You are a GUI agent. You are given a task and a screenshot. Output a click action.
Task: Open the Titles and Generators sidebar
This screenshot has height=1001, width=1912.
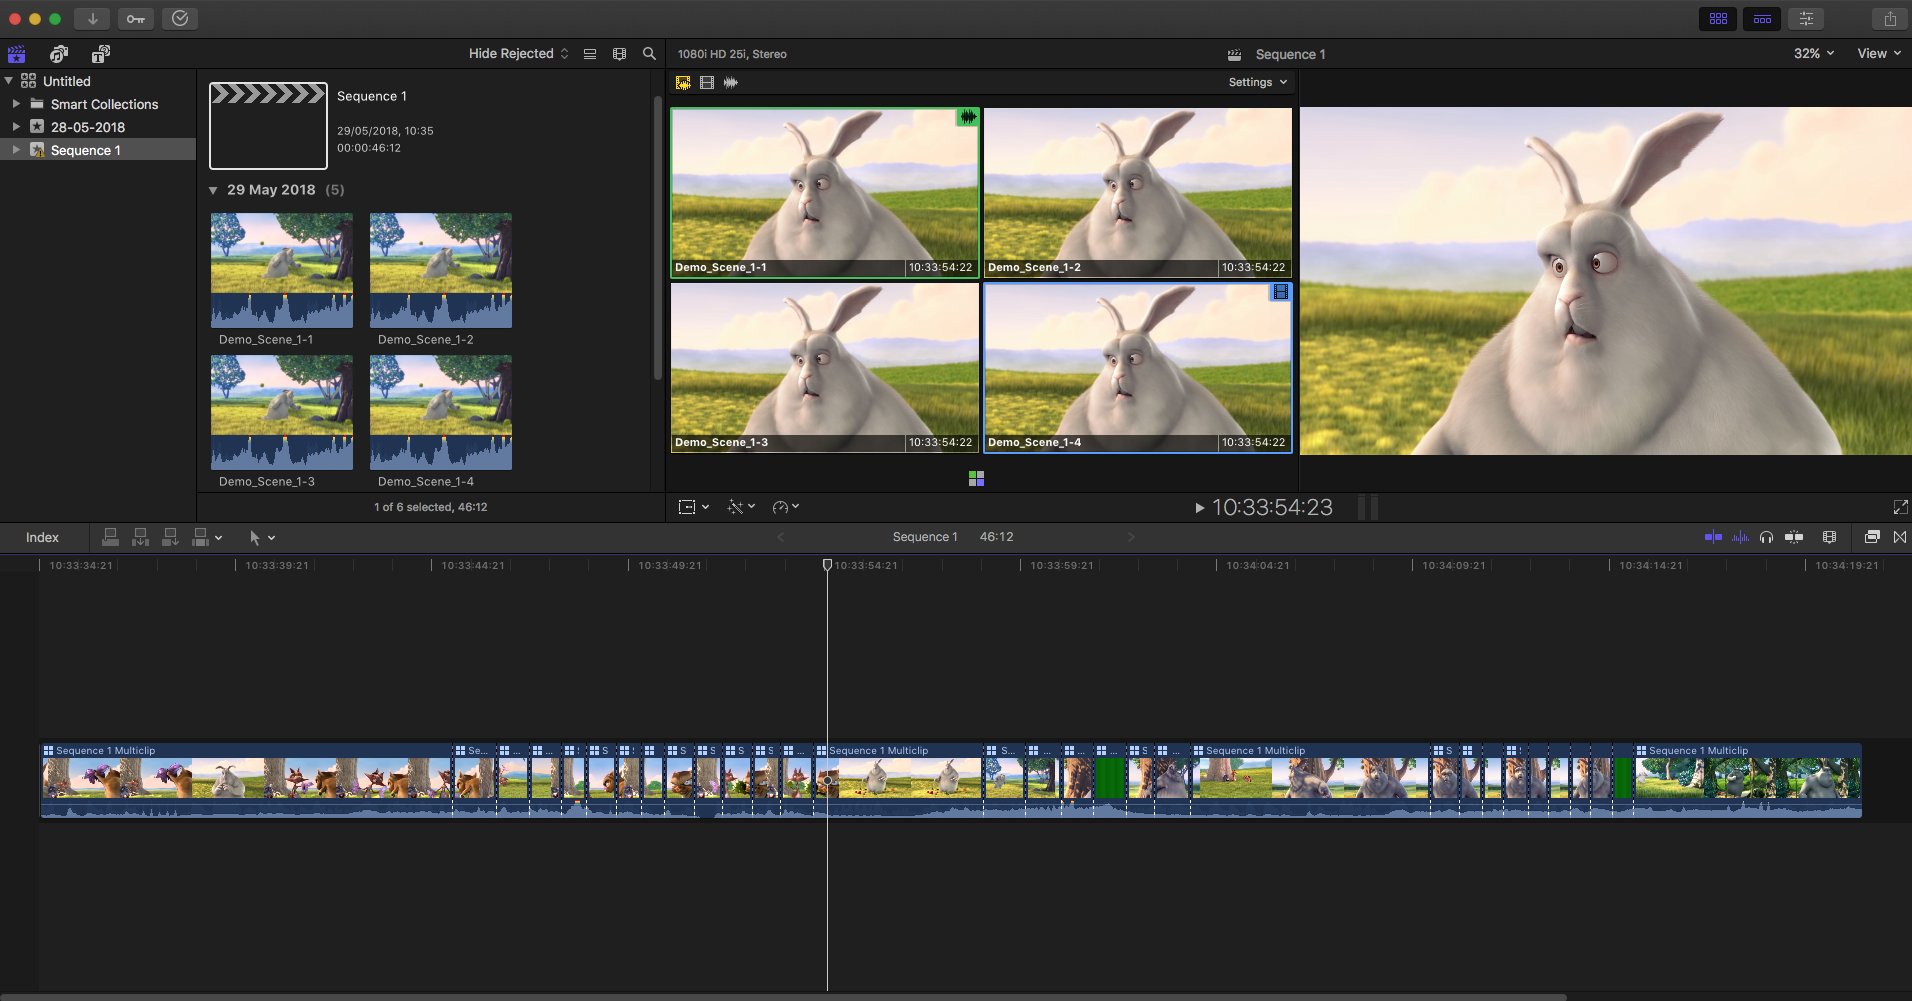point(101,54)
